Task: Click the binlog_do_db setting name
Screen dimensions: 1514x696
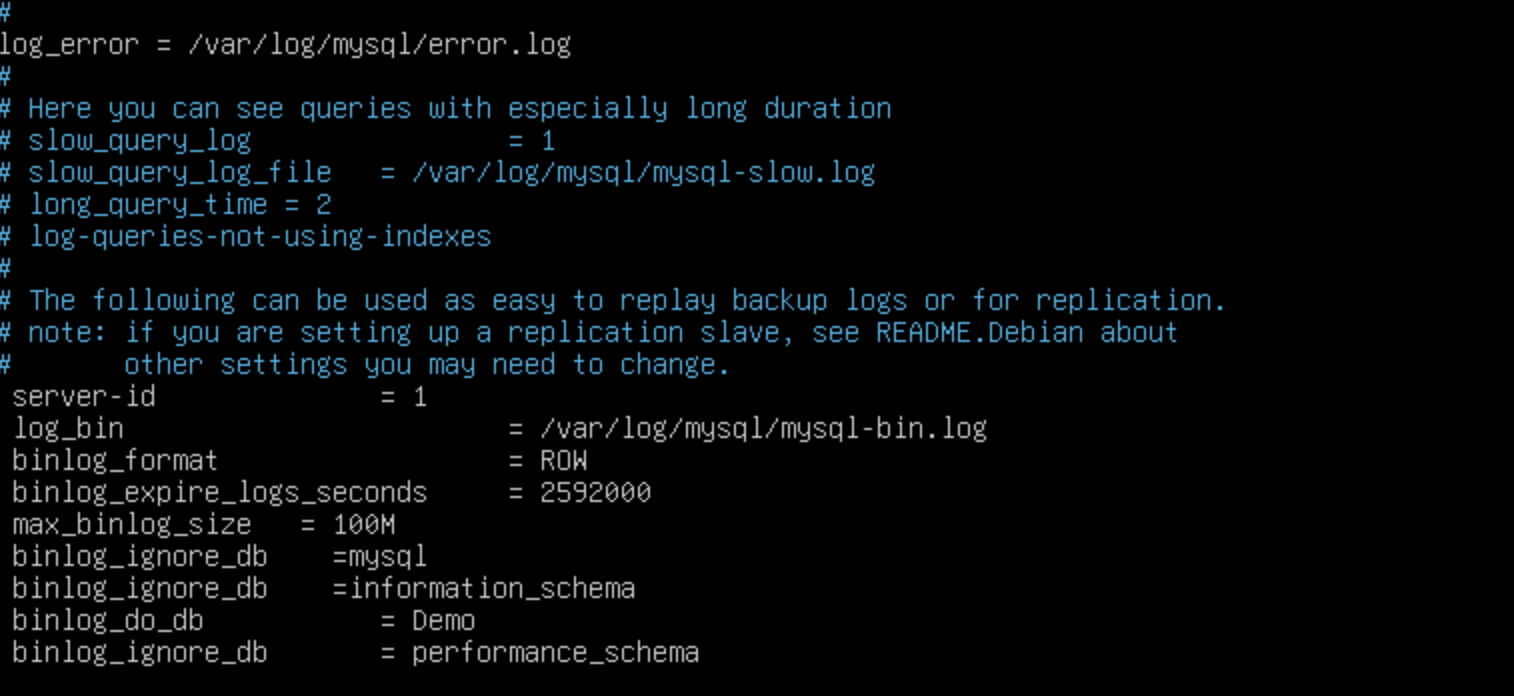Action: point(108,621)
